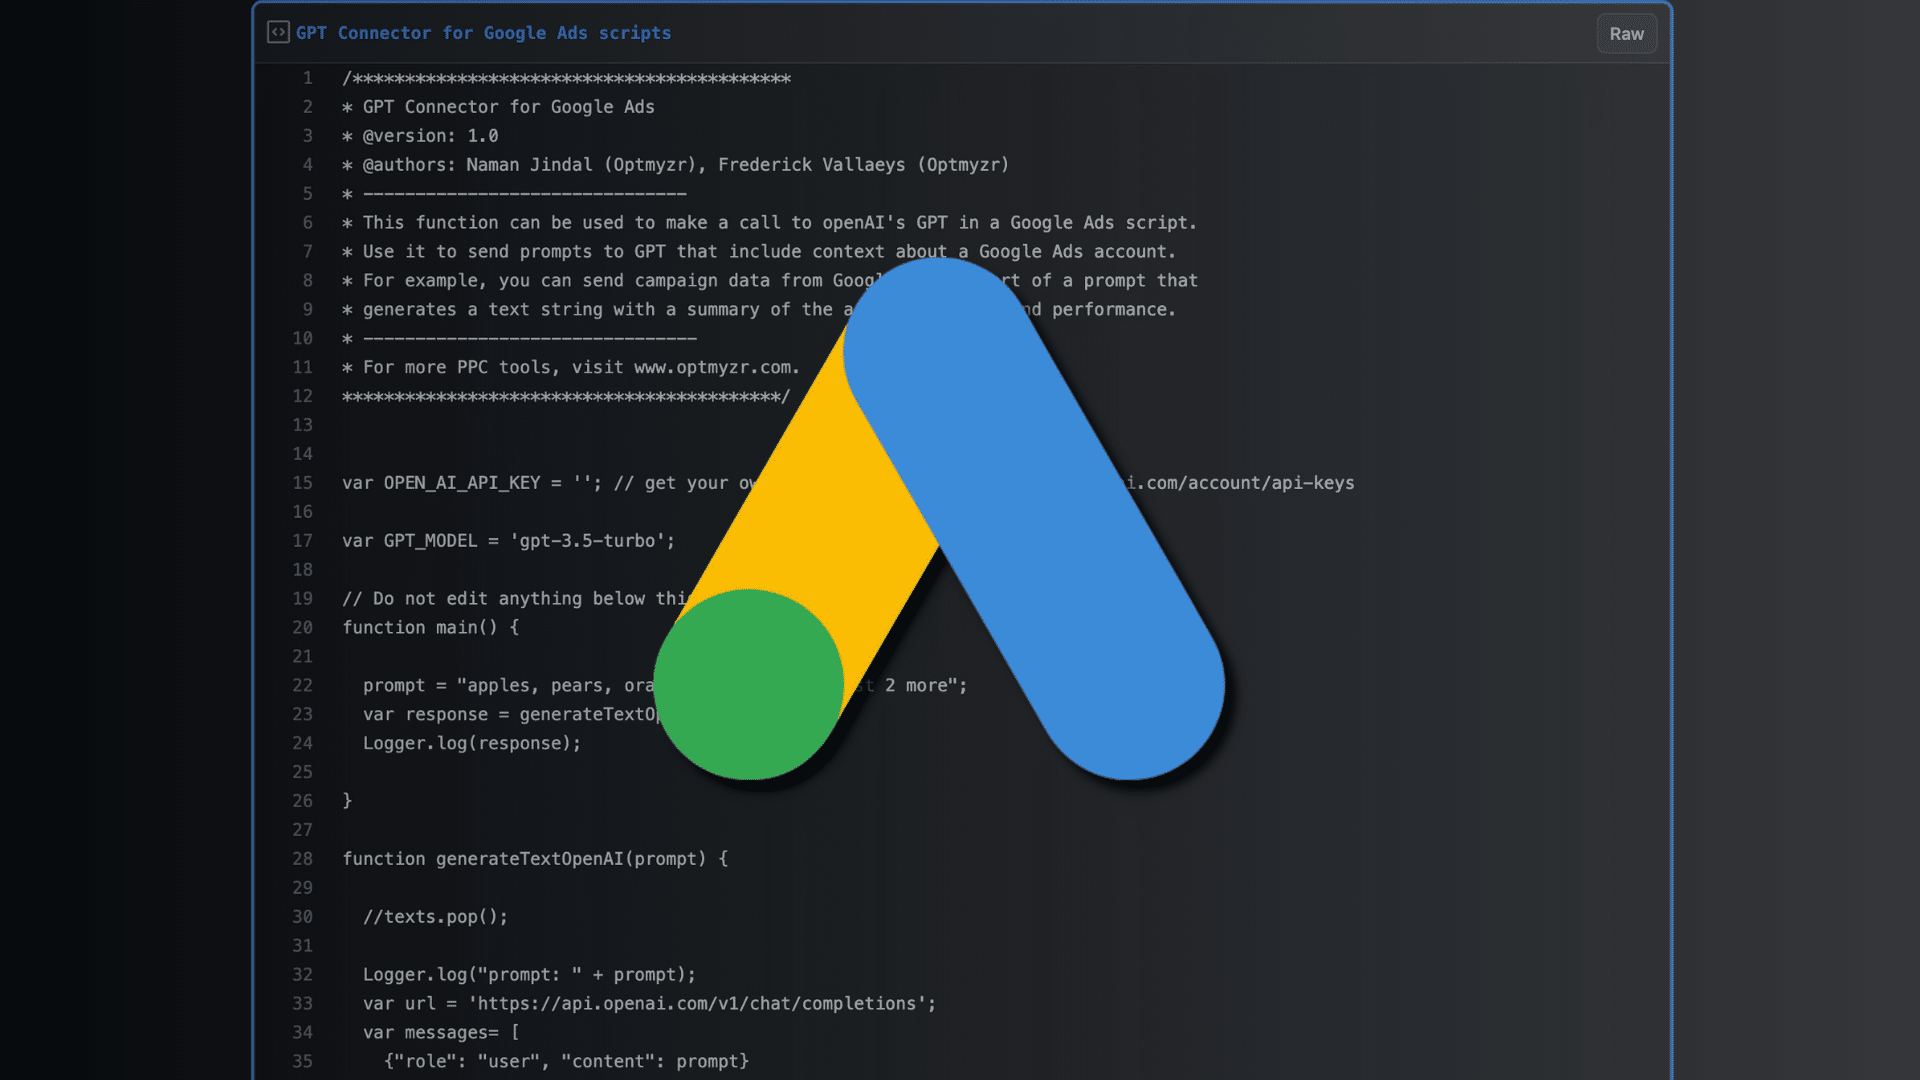Viewport: 1920px width, 1080px height.
Task: Click the closing brace on line 26
Action: click(x=346, y=800)
